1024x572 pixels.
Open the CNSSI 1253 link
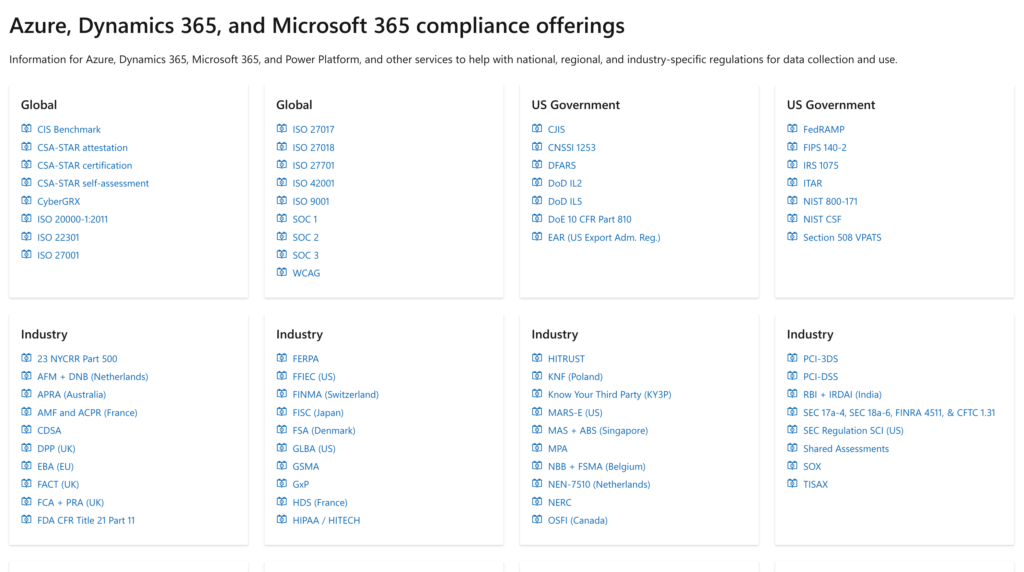coord(571,148)
